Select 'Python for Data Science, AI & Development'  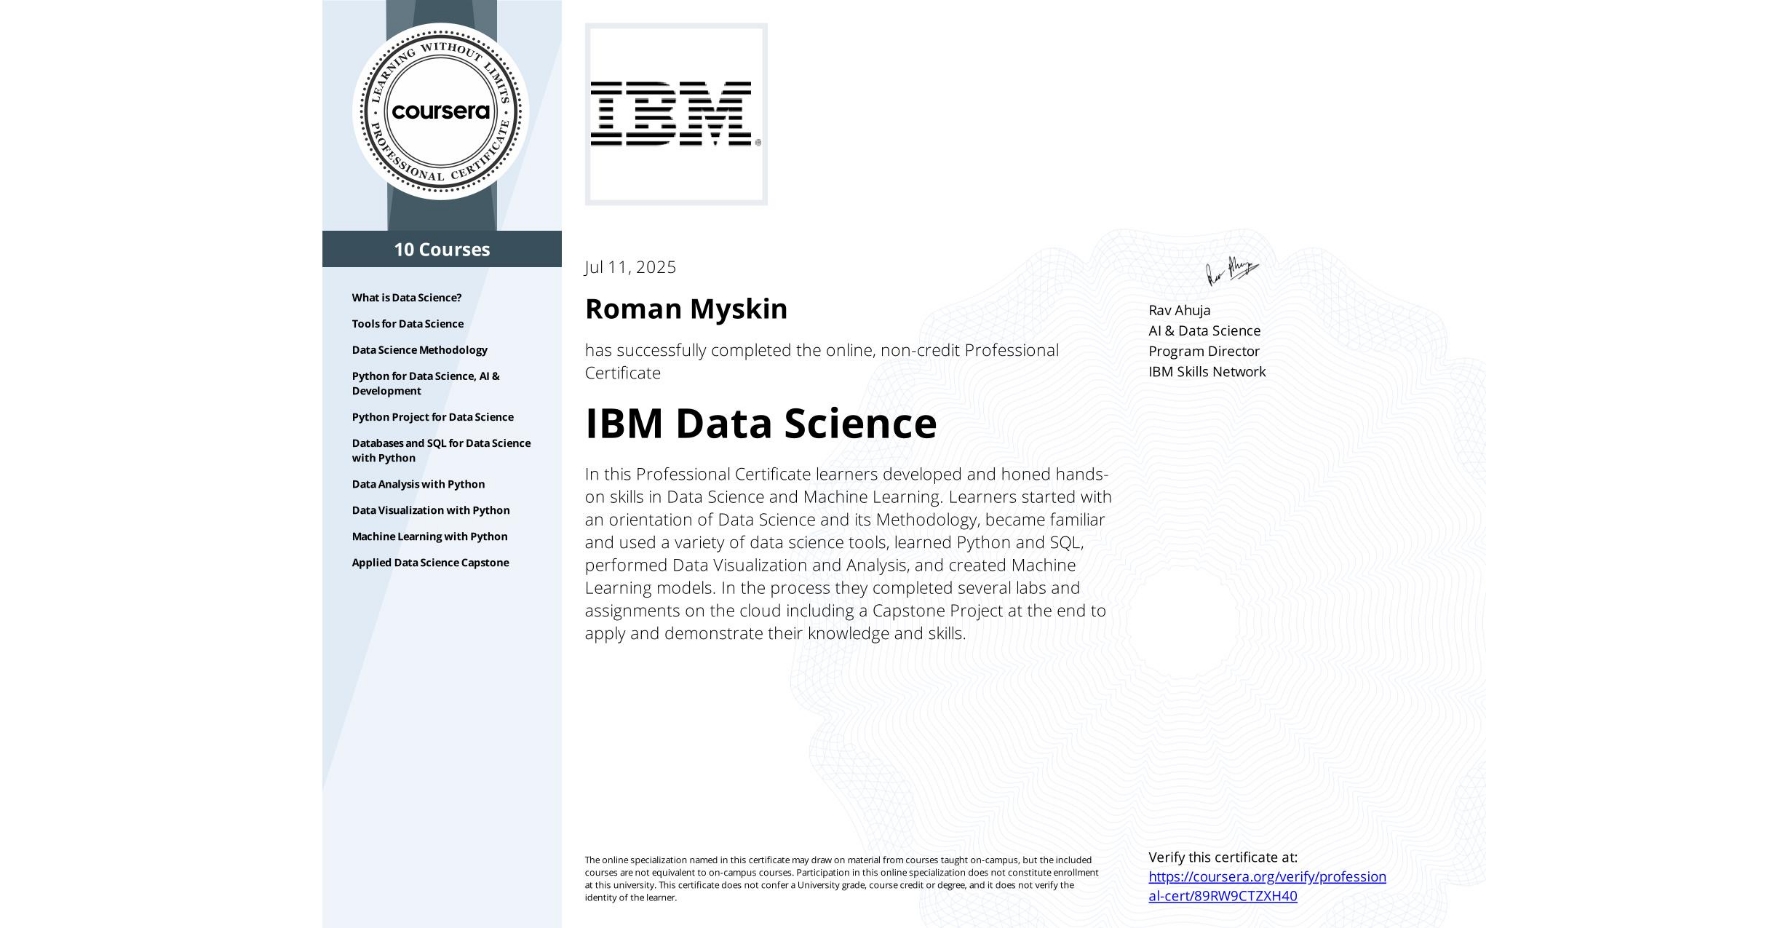click(427, 384)
